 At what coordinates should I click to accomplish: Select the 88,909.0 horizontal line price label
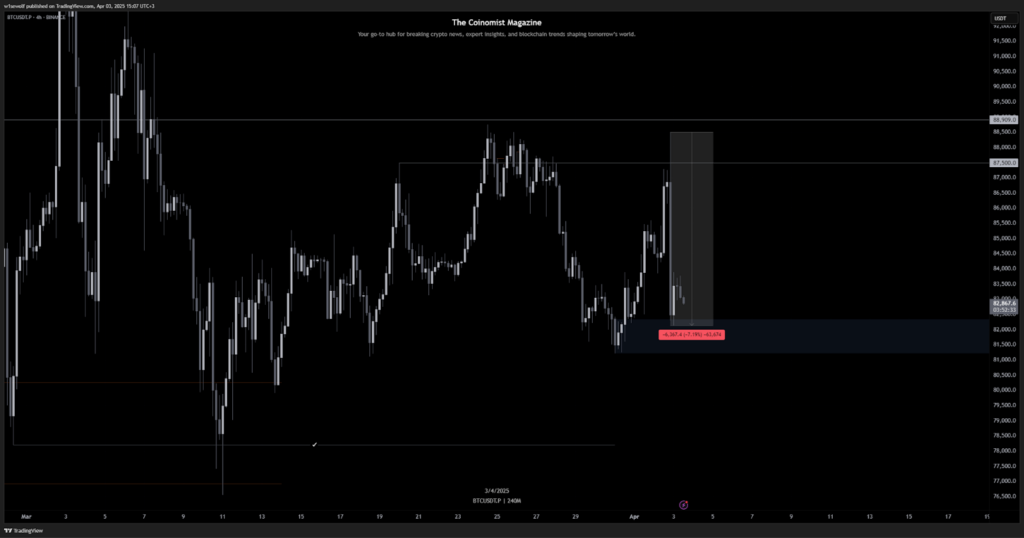1004,120
